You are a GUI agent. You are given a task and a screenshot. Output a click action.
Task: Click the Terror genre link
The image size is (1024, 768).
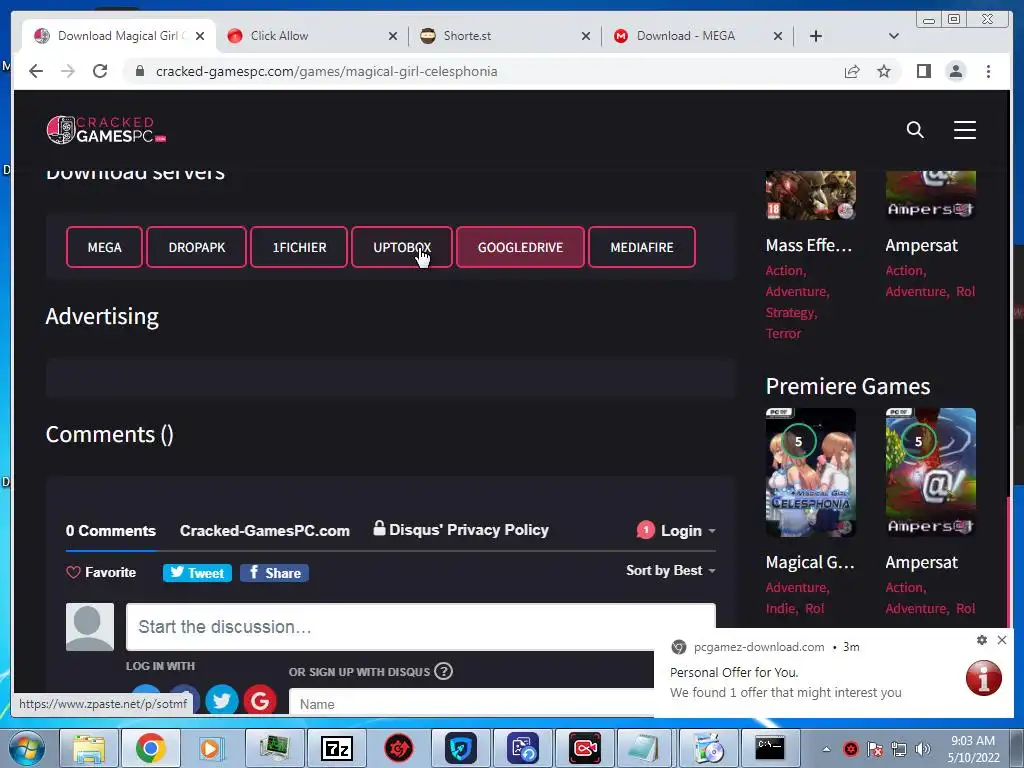(x=783, y=334)
